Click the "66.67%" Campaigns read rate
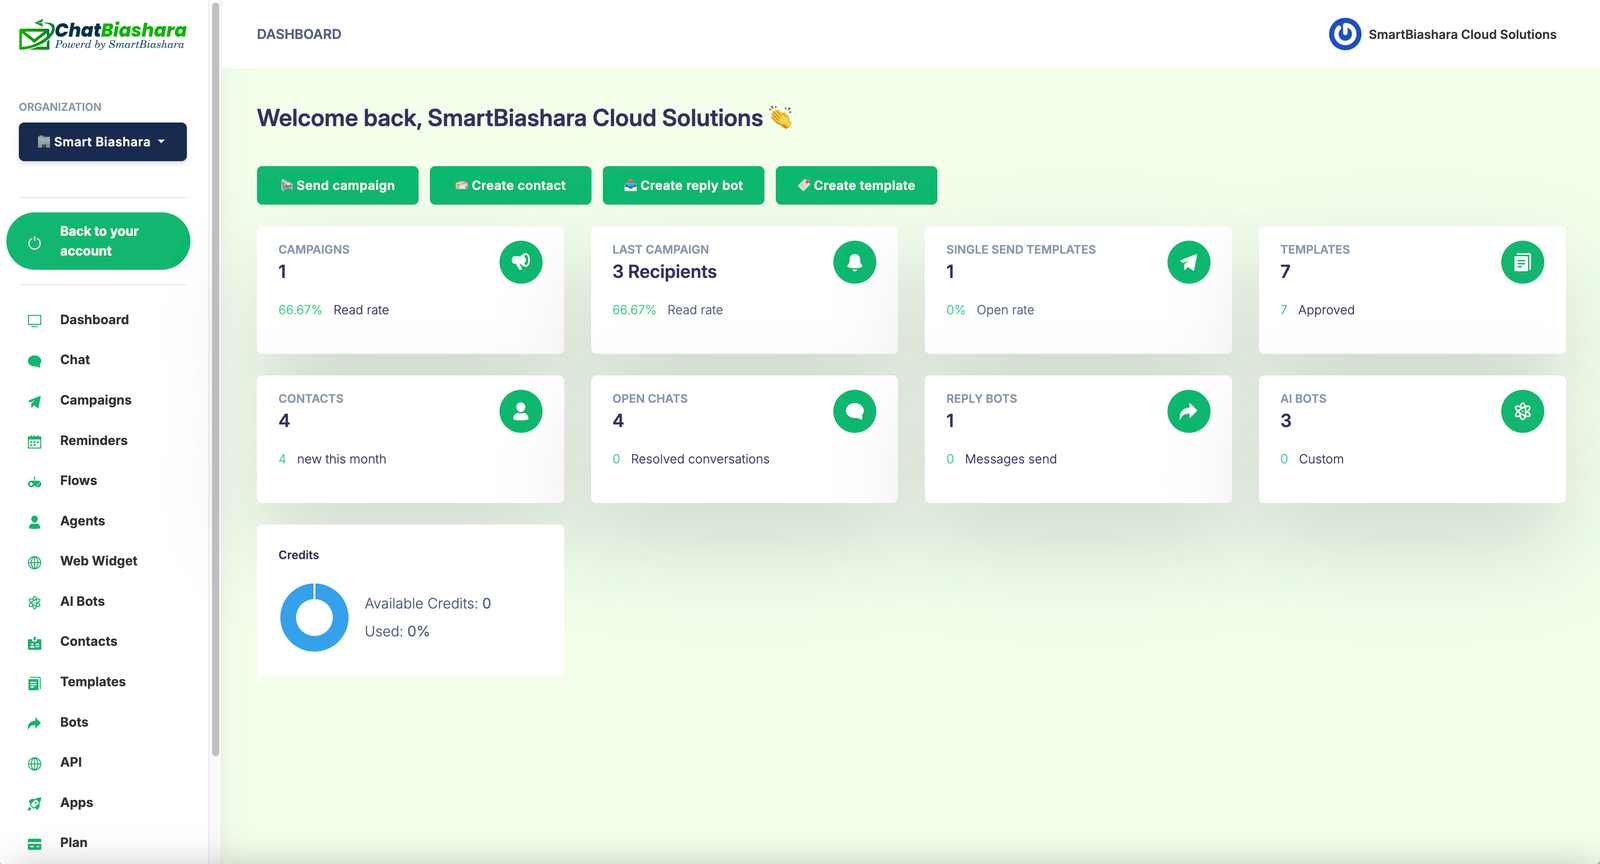This screenshot has width=1600, height=864. coord(300,310)
